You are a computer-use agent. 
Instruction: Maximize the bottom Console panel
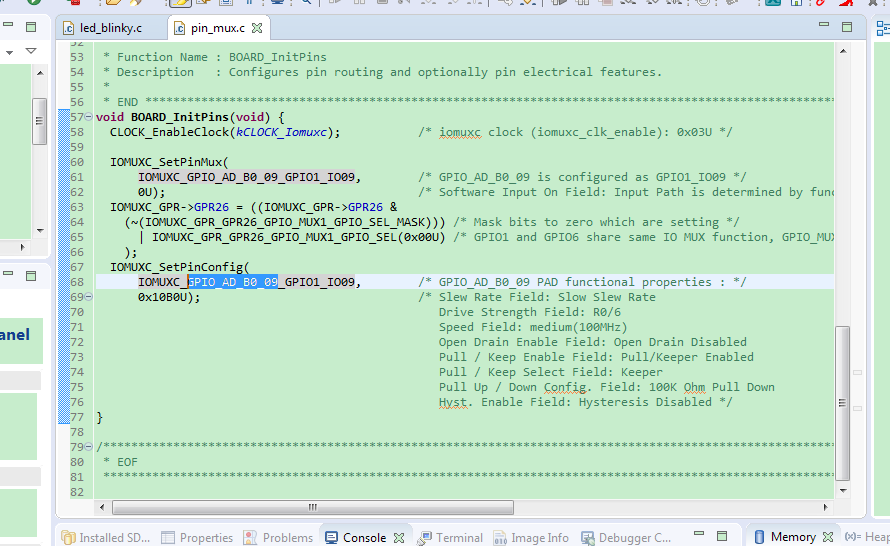click(722, 536)
